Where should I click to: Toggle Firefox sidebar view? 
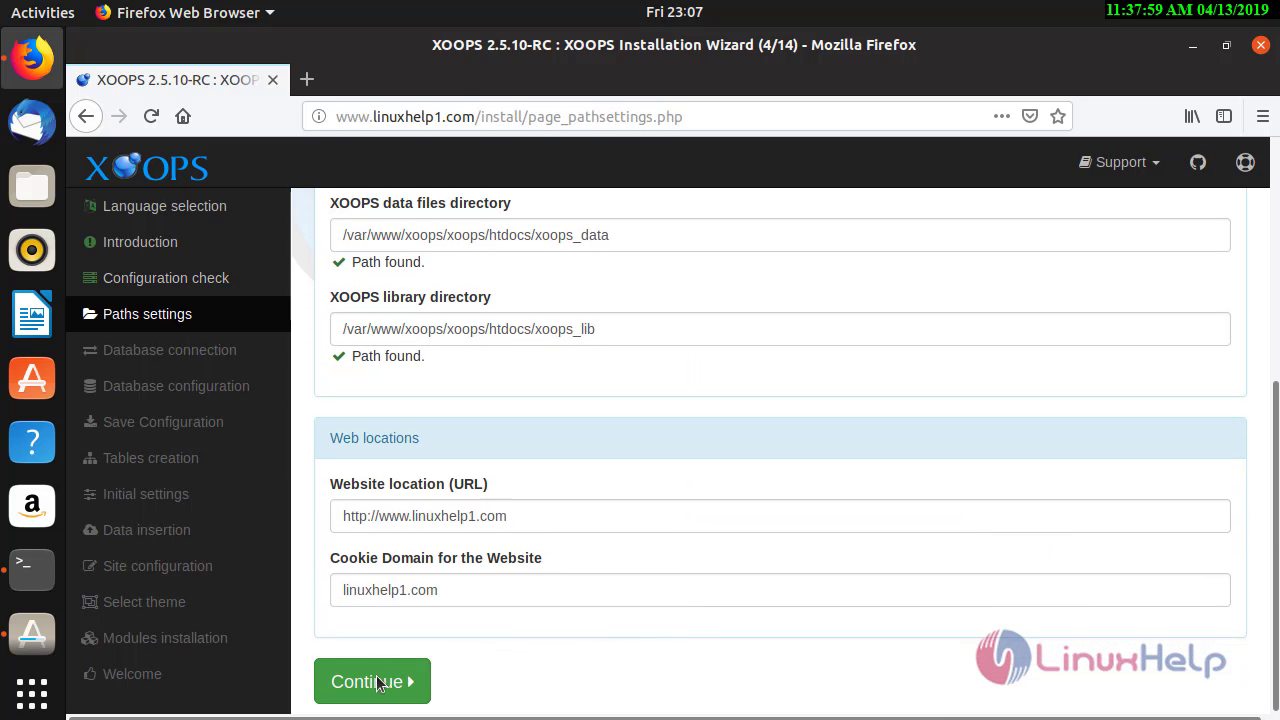click(1224, 116)
